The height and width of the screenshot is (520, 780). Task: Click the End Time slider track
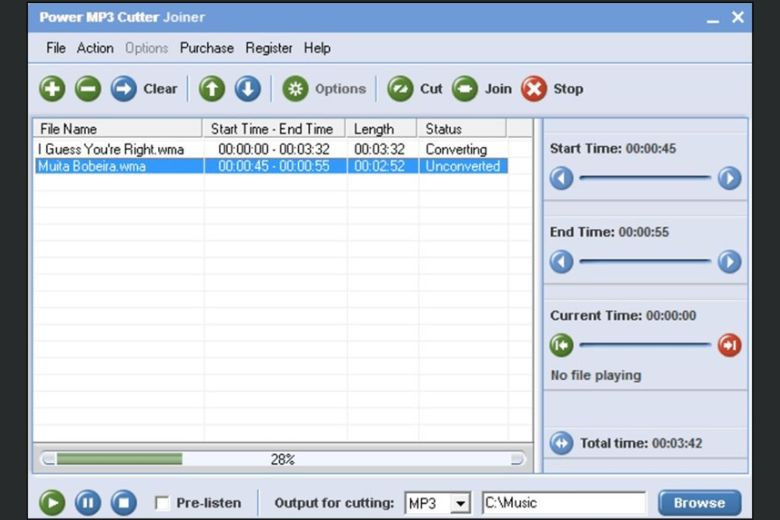[x=646, y=261]
